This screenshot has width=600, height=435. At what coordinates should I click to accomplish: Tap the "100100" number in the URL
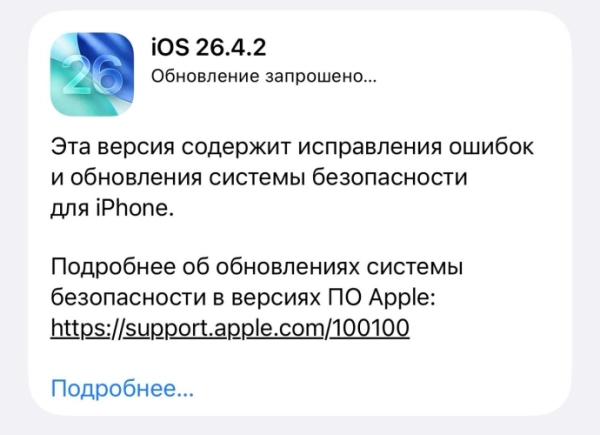pos(370,328)
